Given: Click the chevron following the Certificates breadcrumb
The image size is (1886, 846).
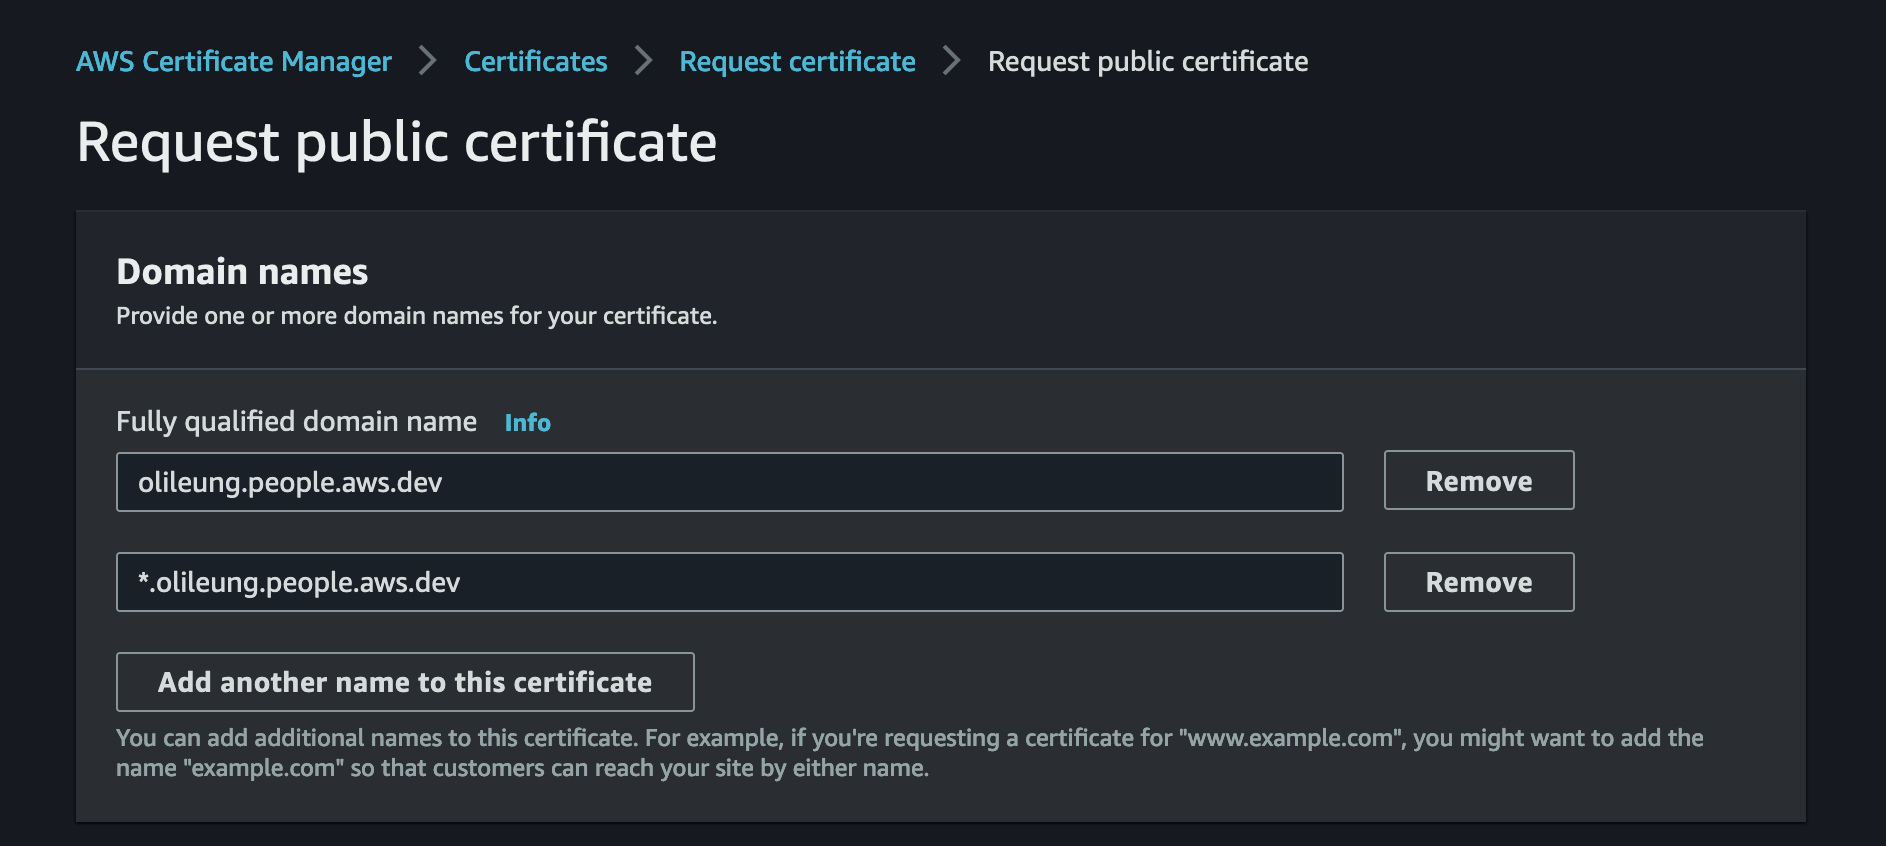Looking at the screenshot, I should tap(643, 61).
